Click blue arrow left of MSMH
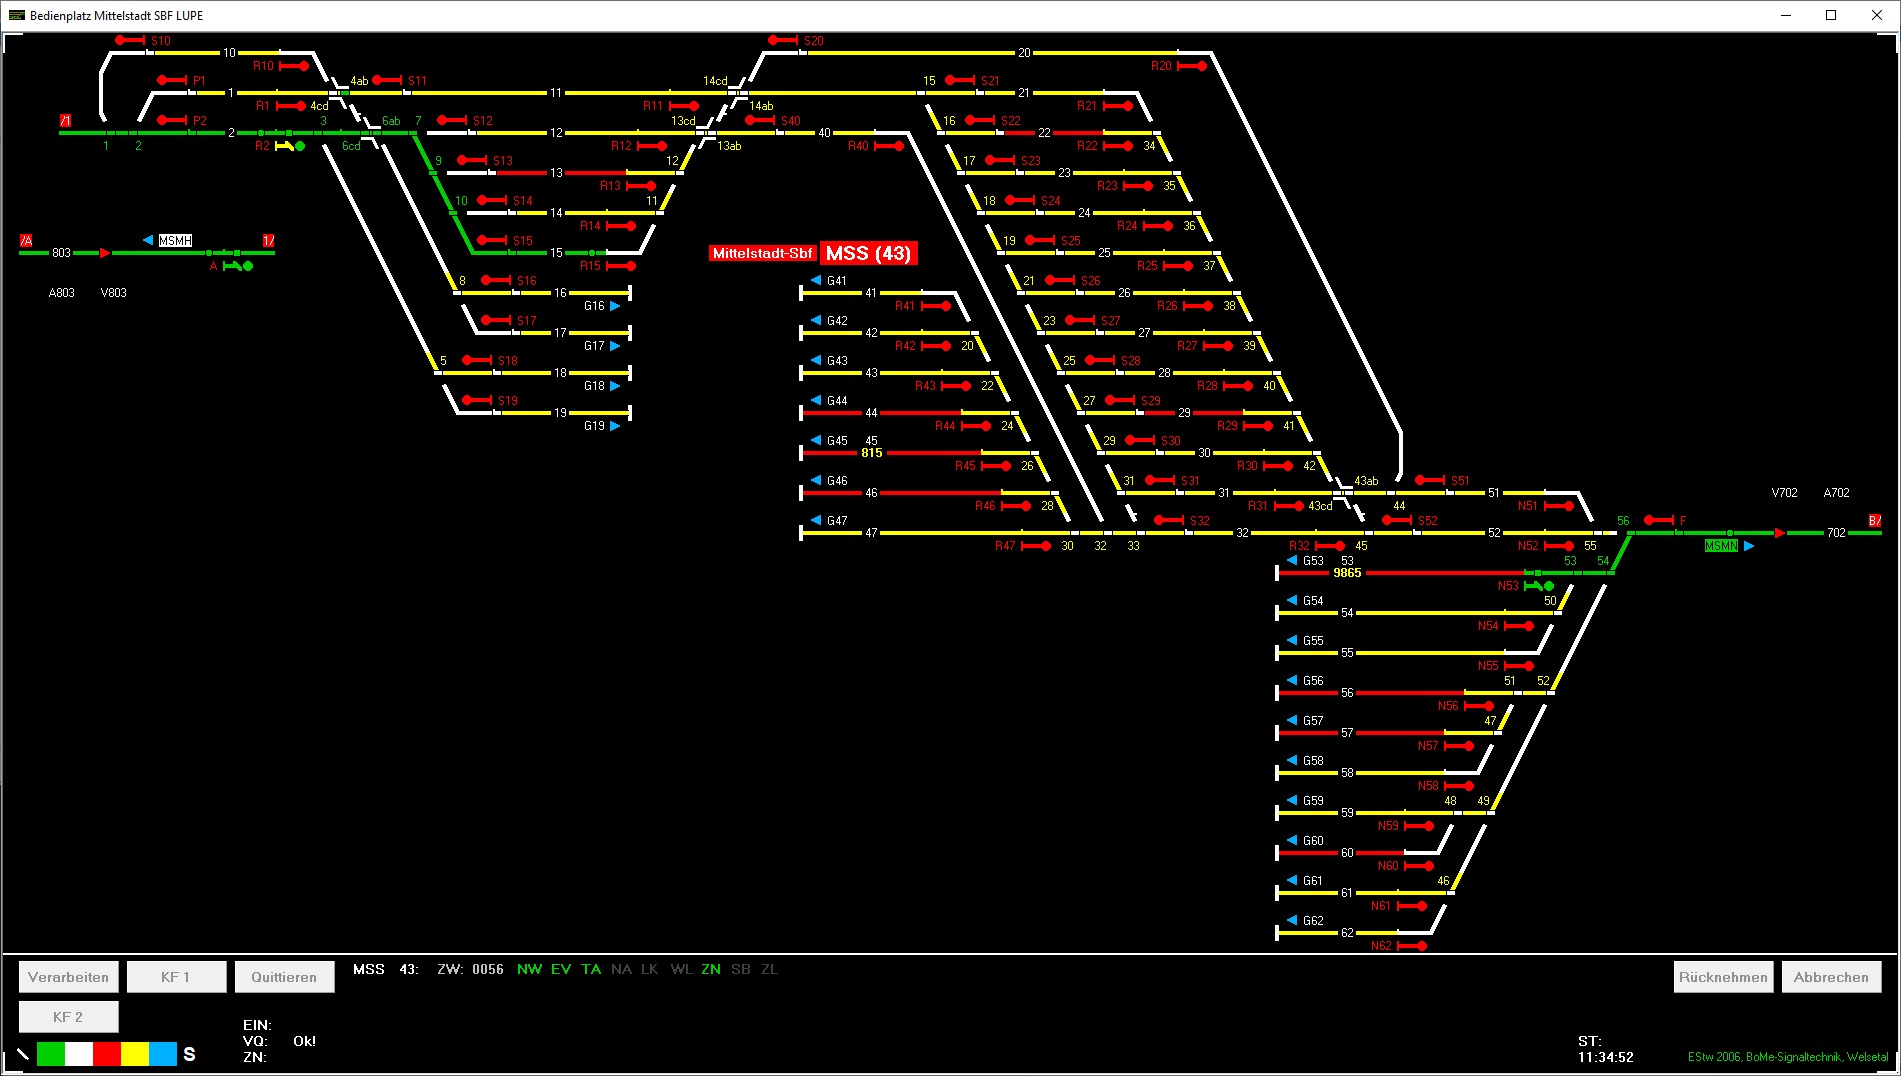 point(148,240)
